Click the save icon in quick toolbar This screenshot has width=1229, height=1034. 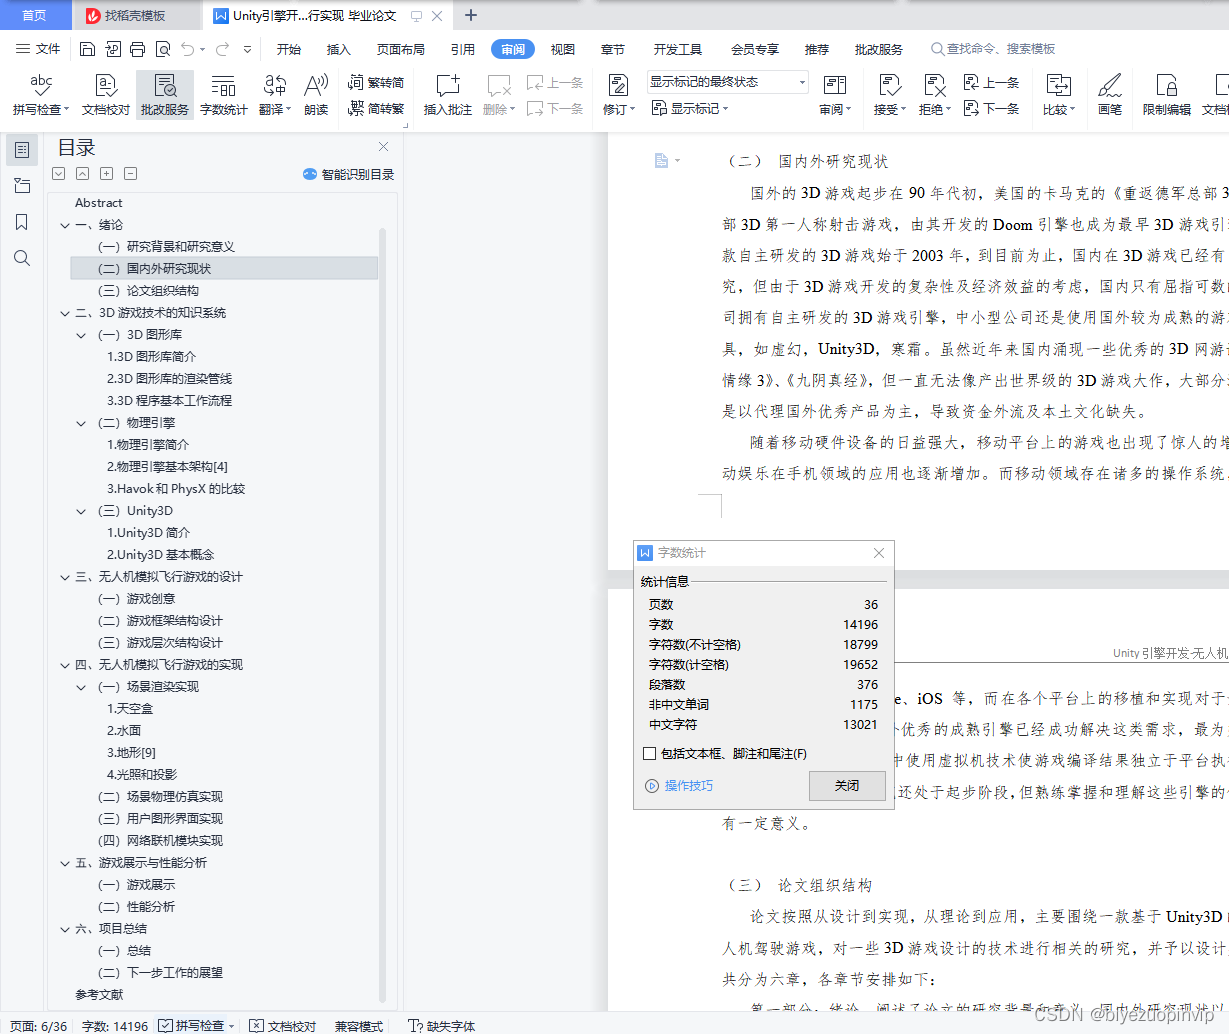(x=88, y=49)
